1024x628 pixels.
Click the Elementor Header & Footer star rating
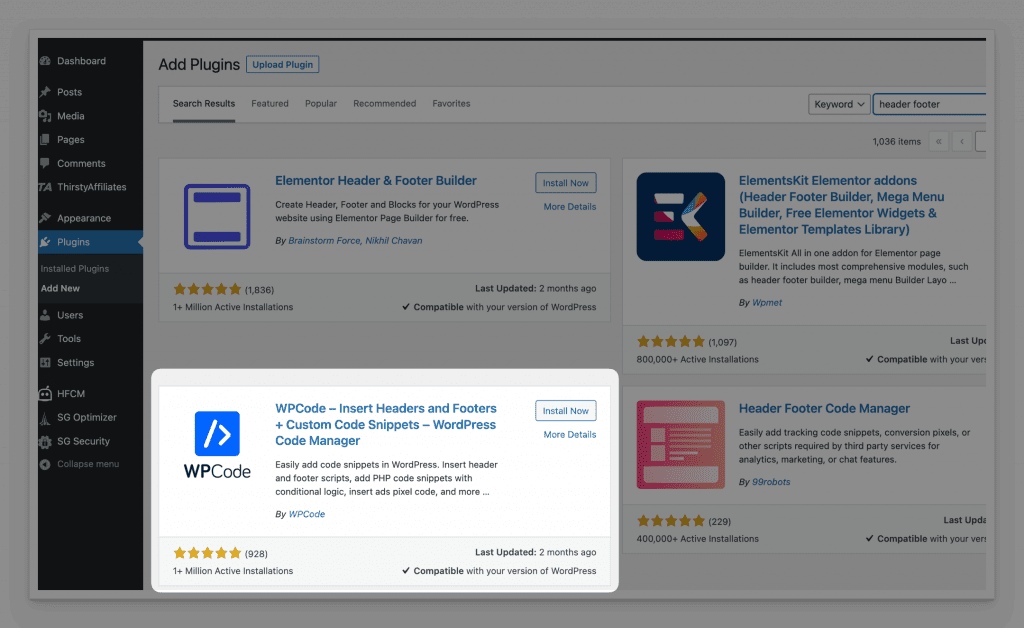point(207,289)
